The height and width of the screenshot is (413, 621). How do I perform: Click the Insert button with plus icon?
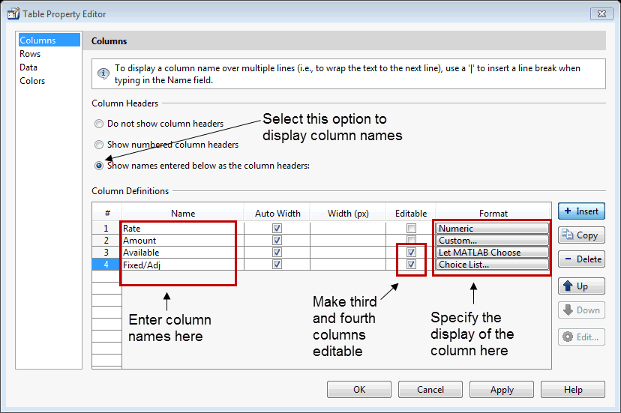point(580,212)
